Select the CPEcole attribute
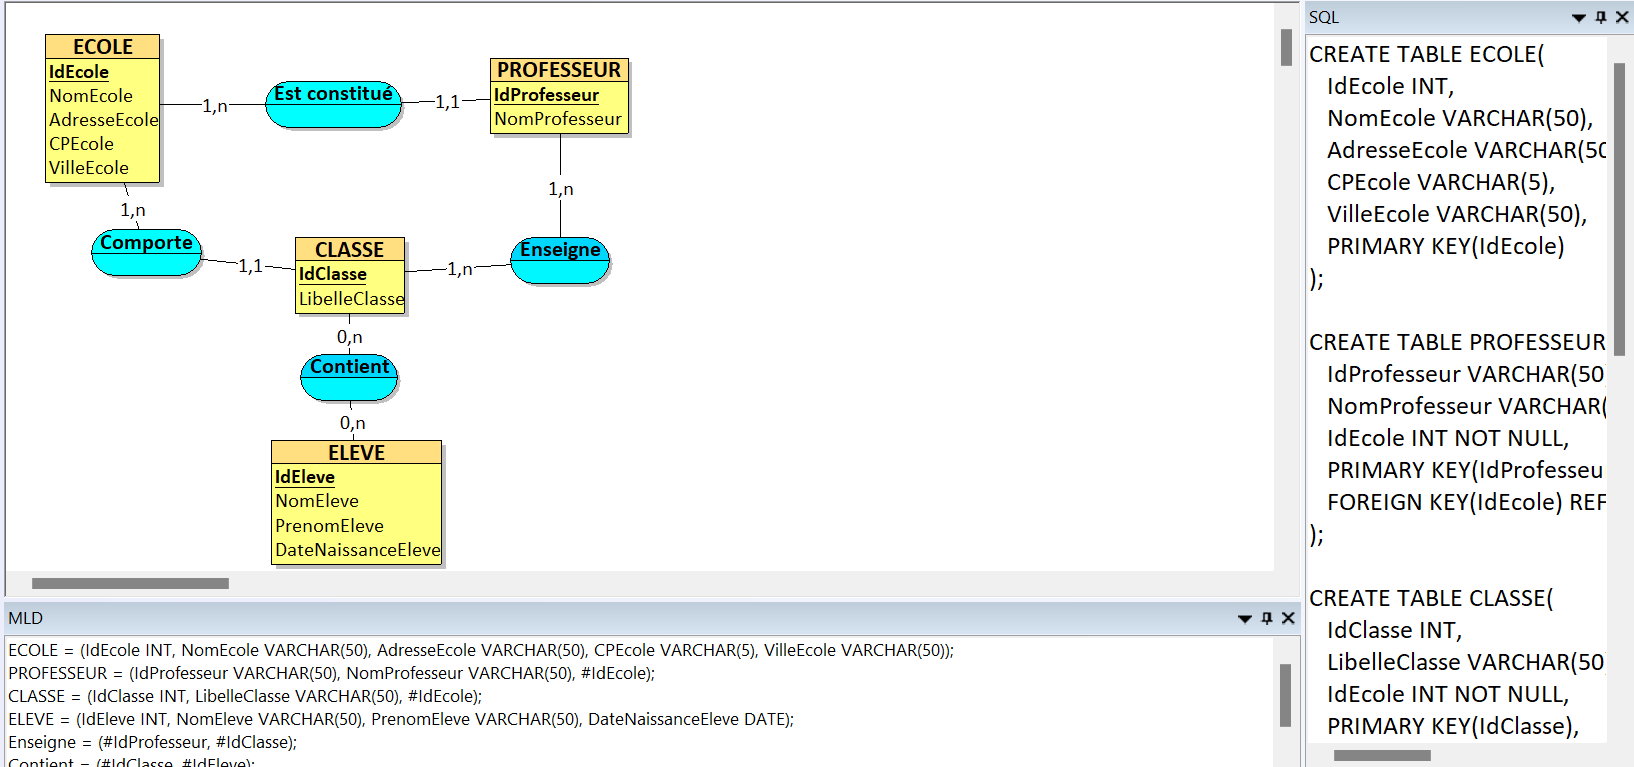The width and height of the screenshot is (1634, 767). click(x=82, y=144)
